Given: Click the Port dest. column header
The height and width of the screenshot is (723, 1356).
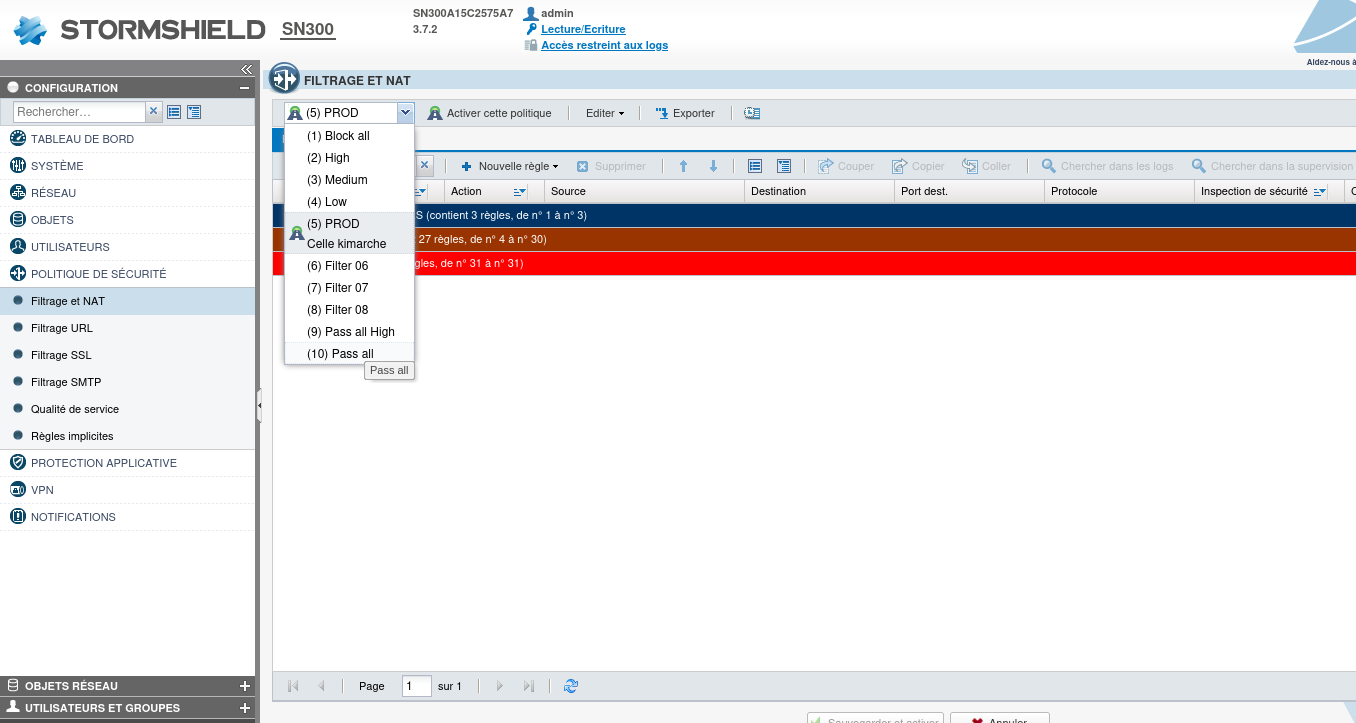Looking at the screenshot, I should tap(969, 191).
